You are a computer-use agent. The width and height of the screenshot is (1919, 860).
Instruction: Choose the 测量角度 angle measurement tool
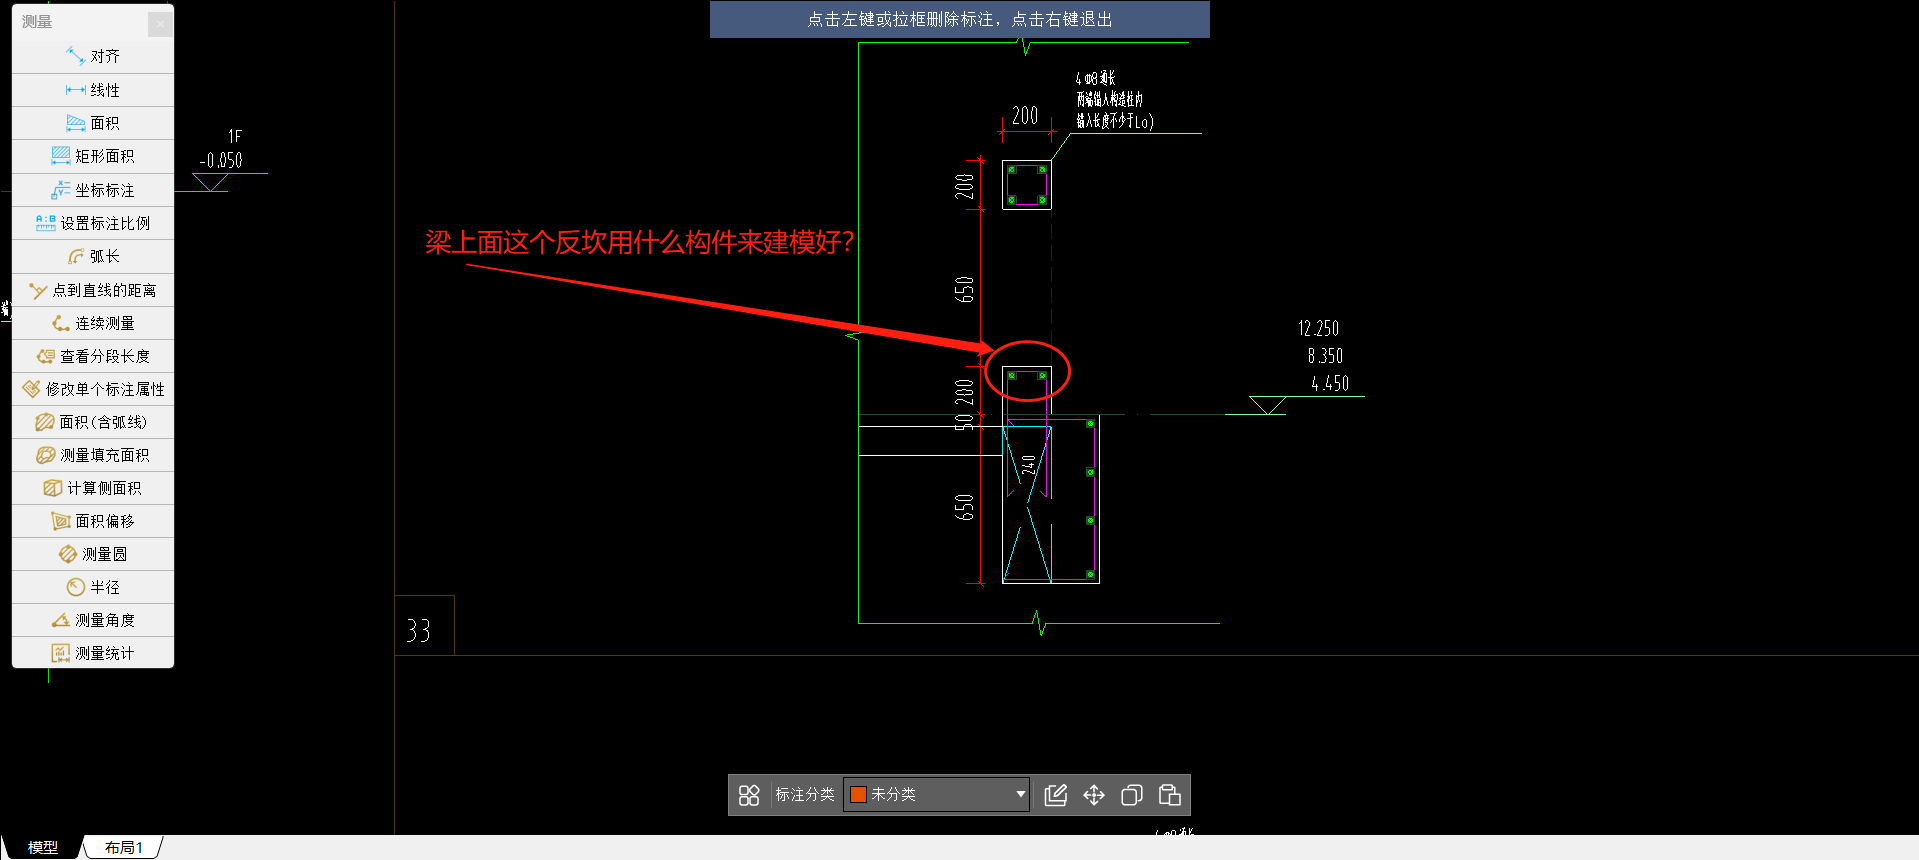(93, 620)
